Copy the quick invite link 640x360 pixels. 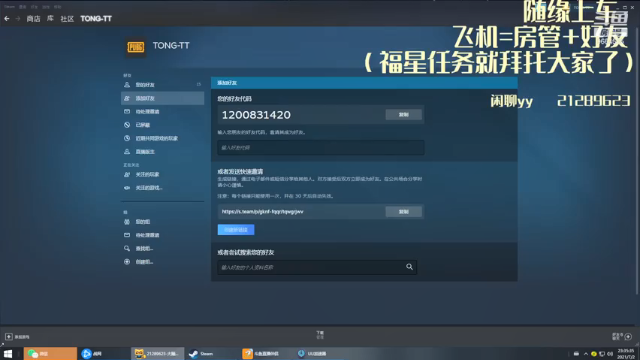click(x=403, y=212)
